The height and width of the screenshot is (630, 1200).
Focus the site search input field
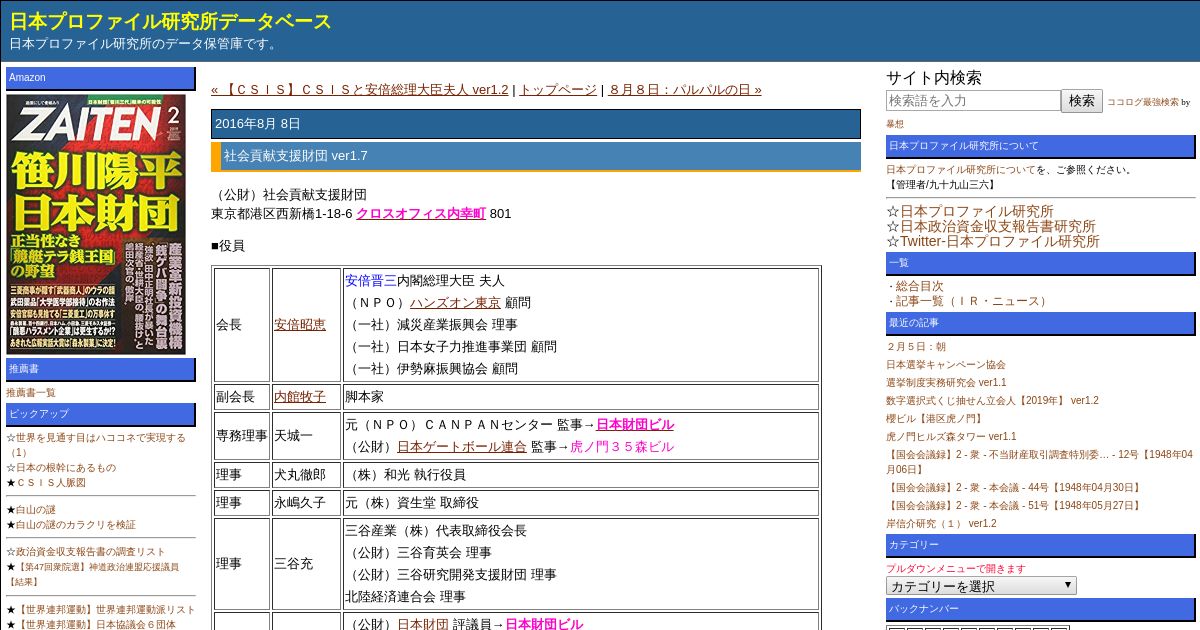point(973,100)
